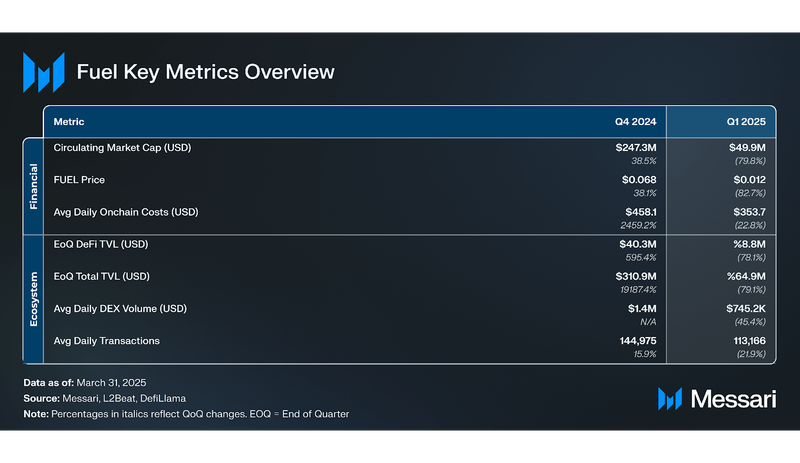Screen dimensions: 800x463
Task: Click the Source line listing Messari, L2Beat, DefiLlama
Action: click(x=104, y=398)
